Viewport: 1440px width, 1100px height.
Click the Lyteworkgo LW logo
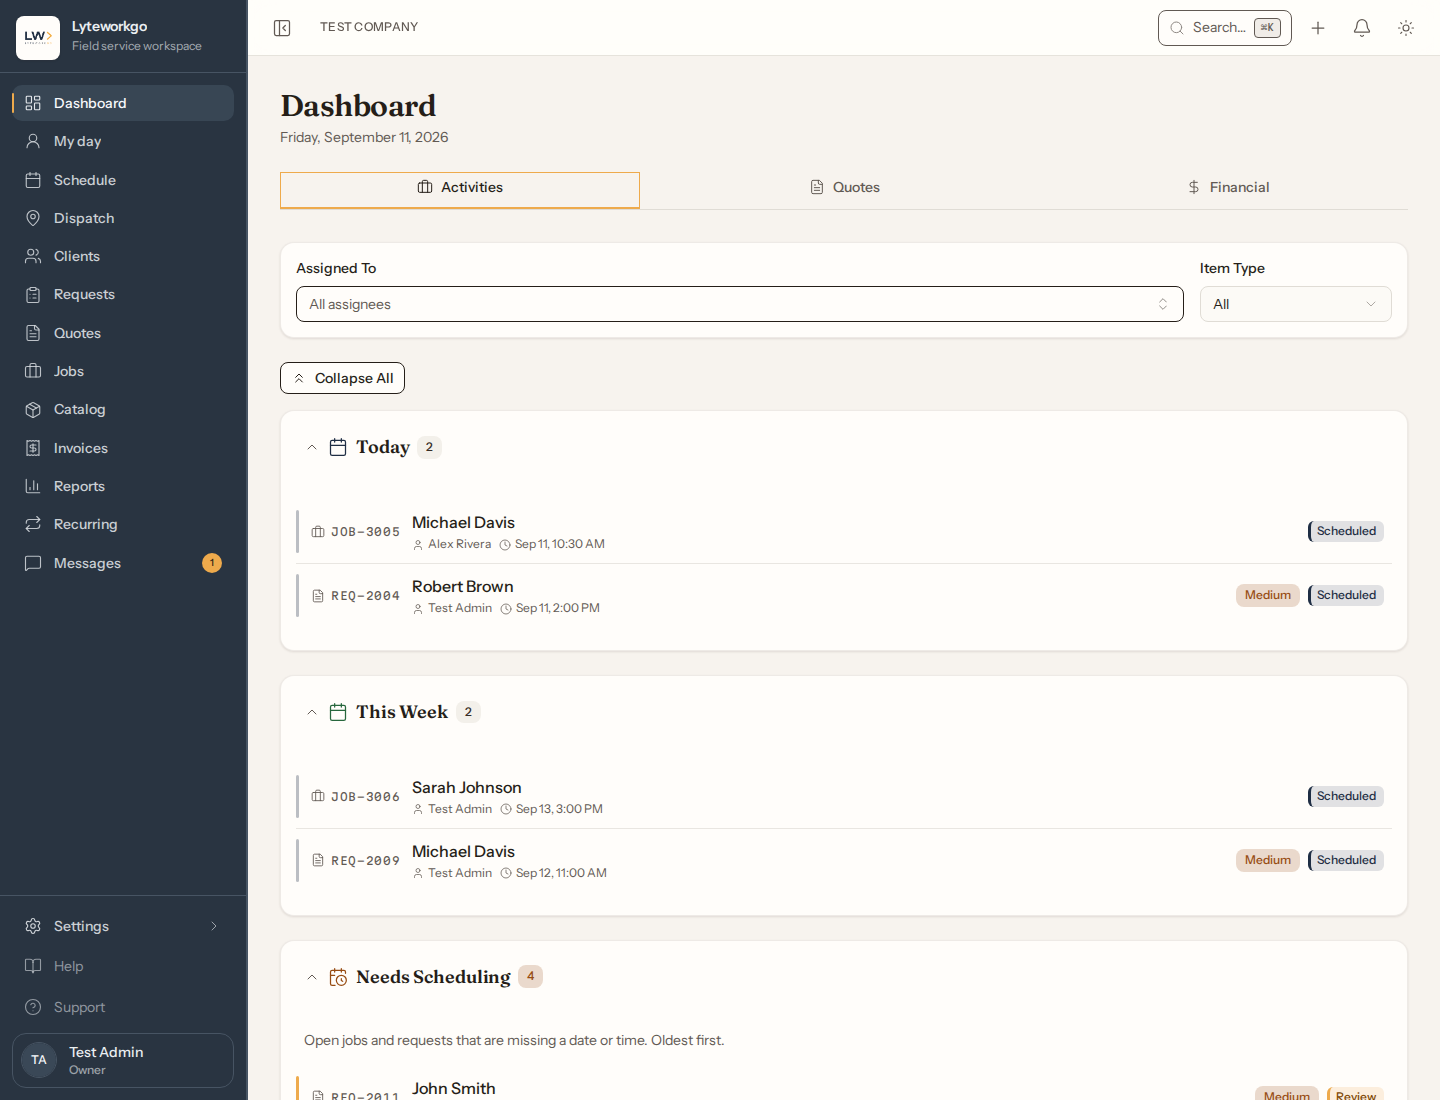38,38
